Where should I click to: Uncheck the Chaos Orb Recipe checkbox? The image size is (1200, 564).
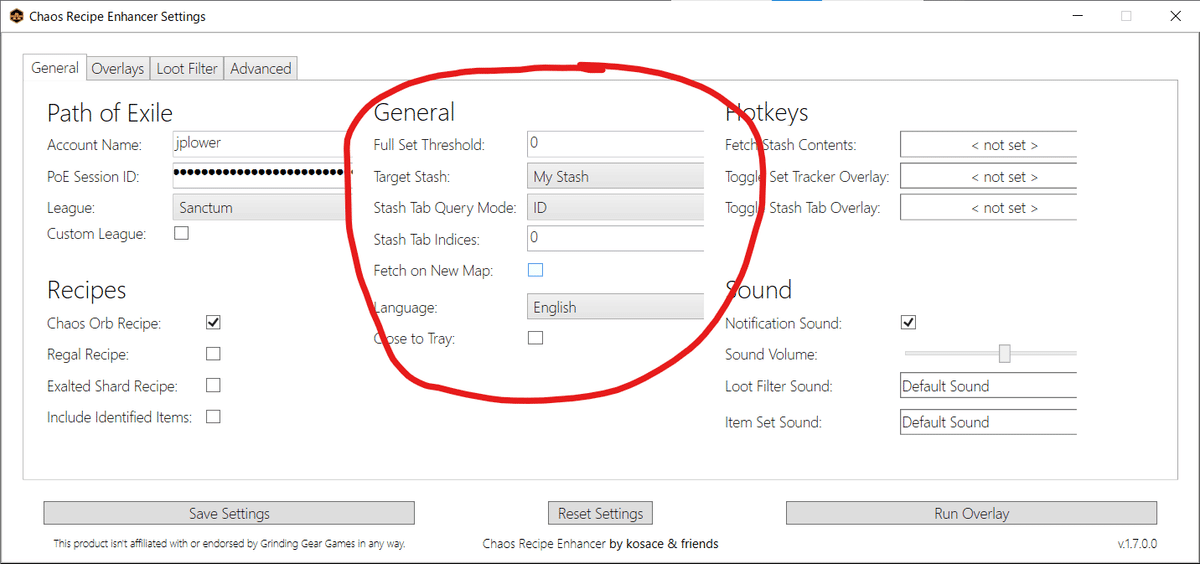(213, 322)
